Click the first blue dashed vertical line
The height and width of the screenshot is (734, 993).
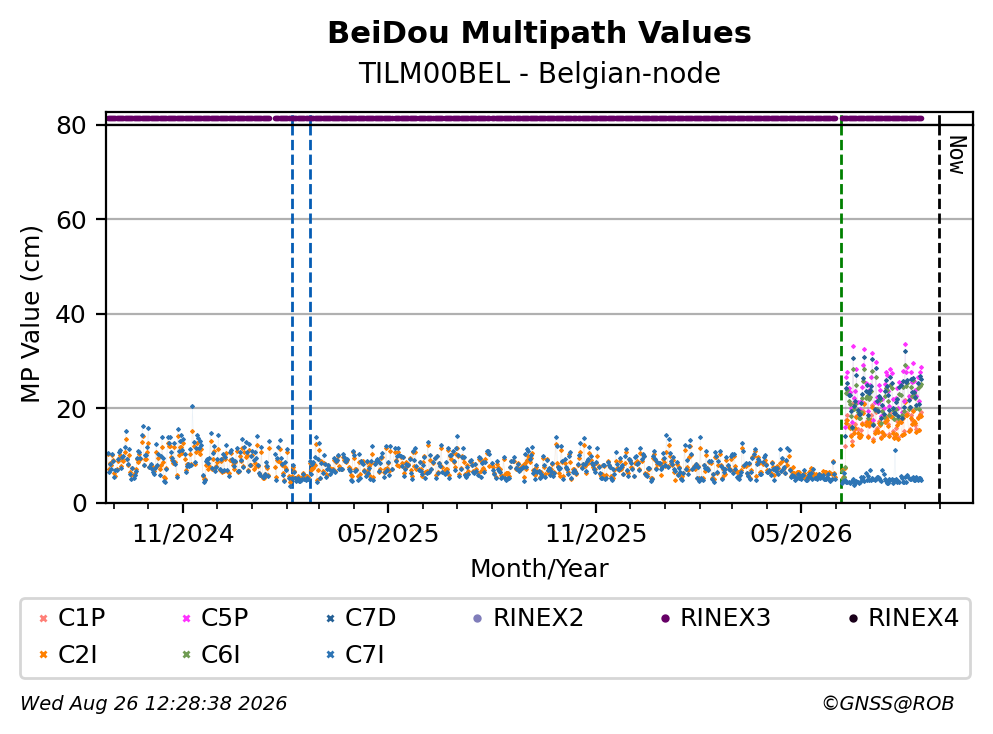pyautogui.click(x=292, y=310)
